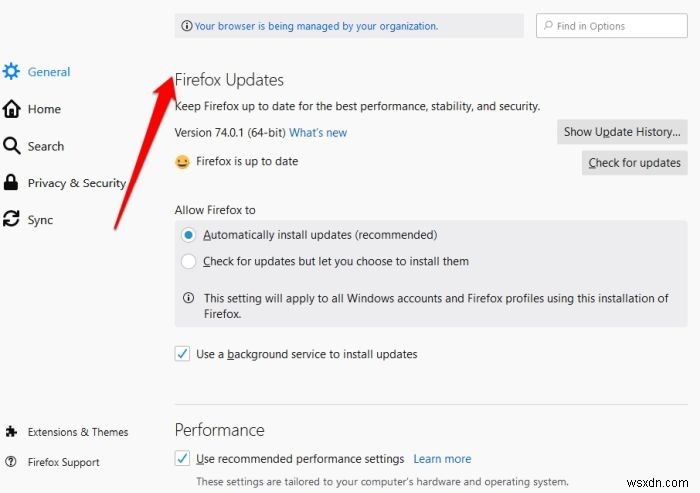700x493 pixels.
Task: Click Check for updates button
Action: tap(634, 163)
